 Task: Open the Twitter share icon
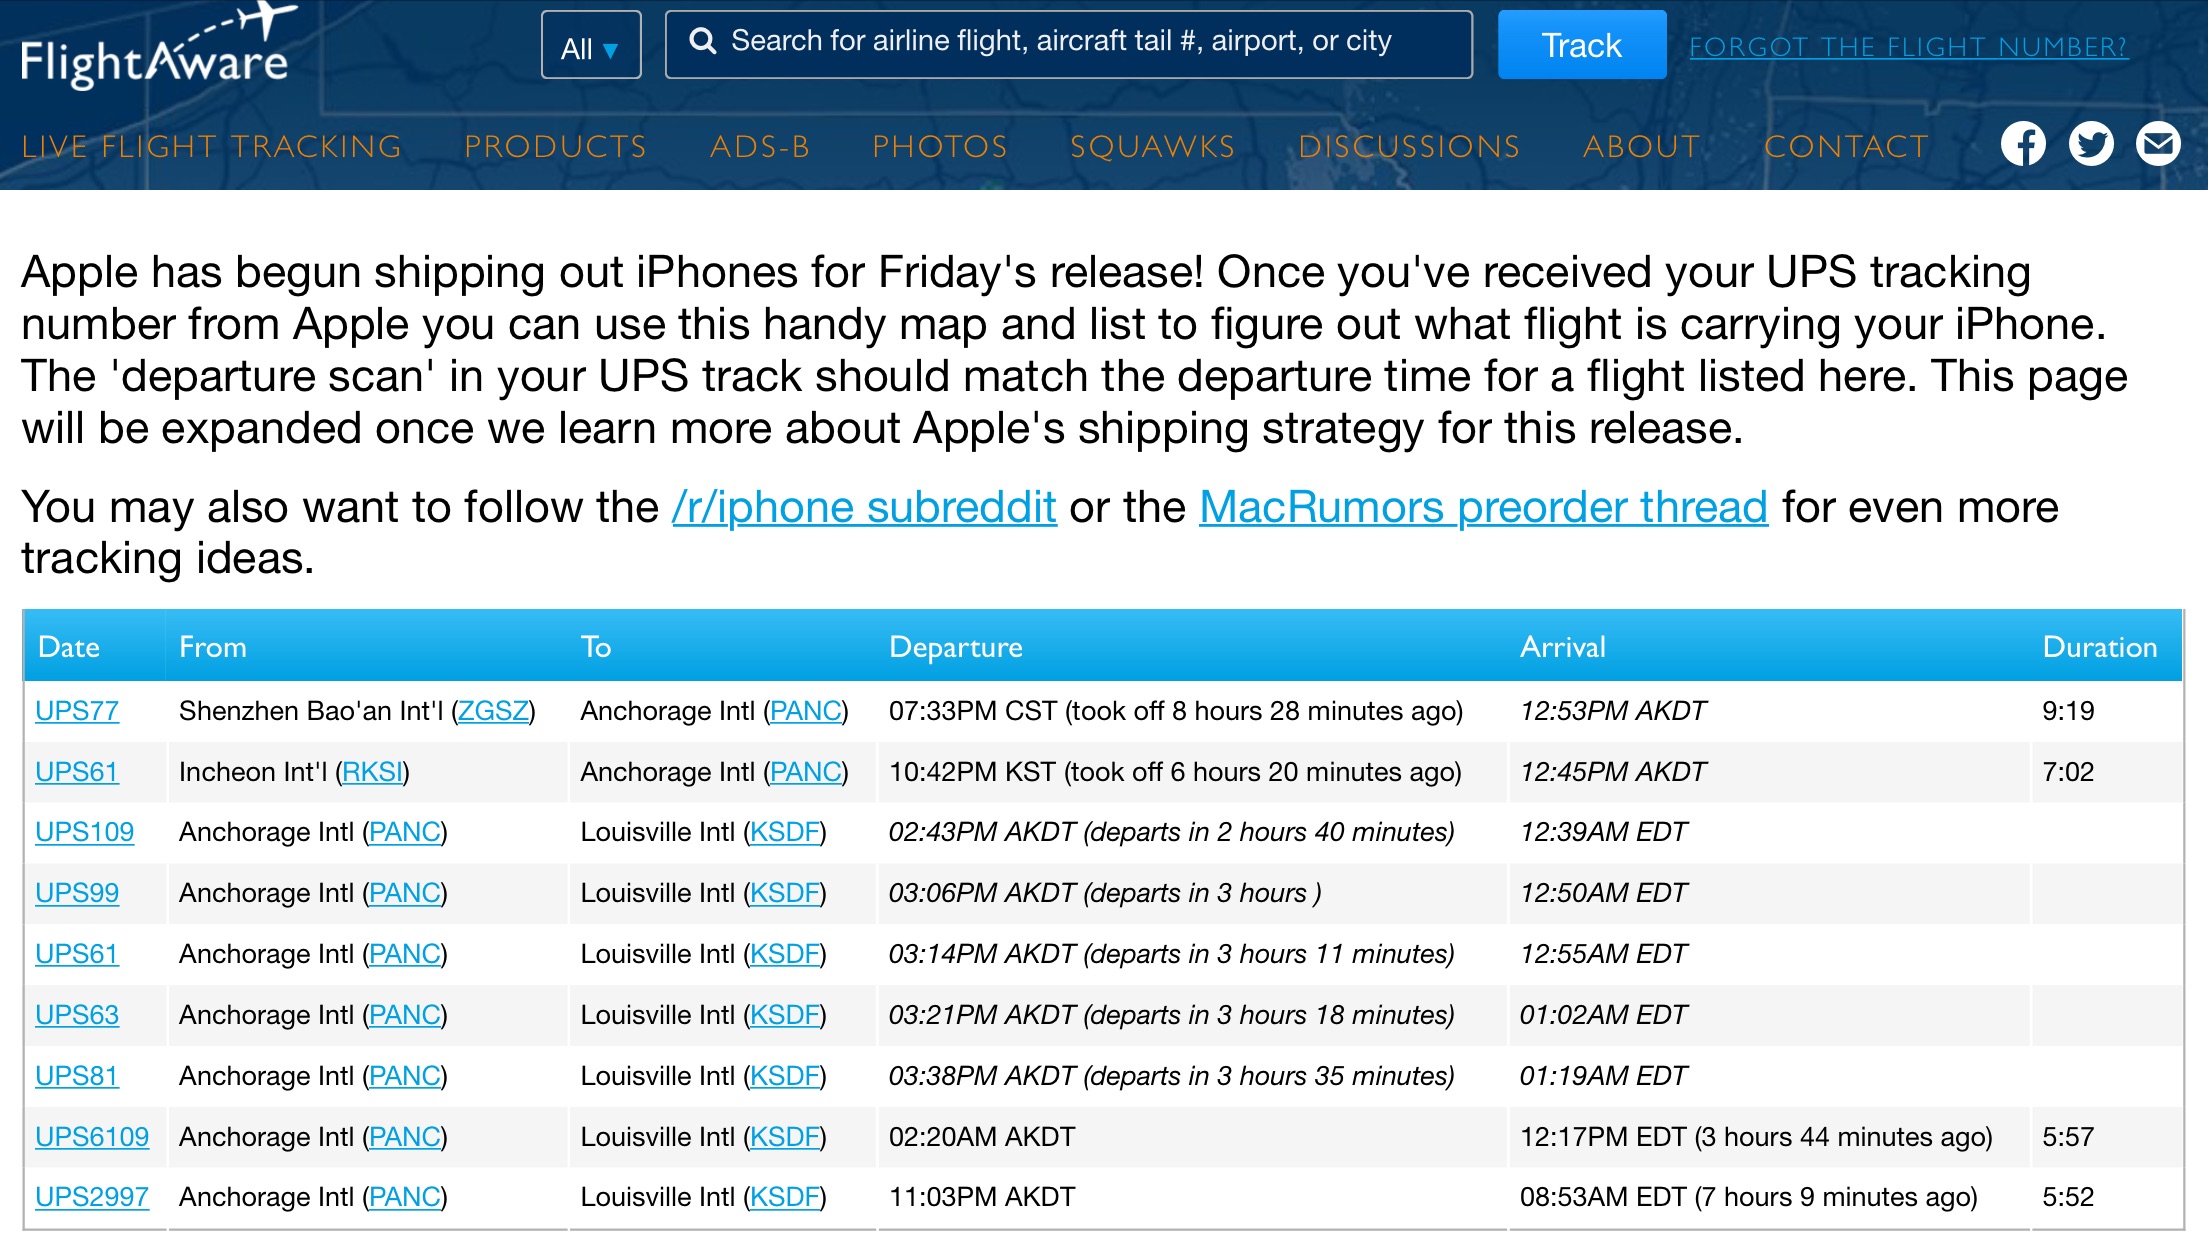coord(2091,145)
